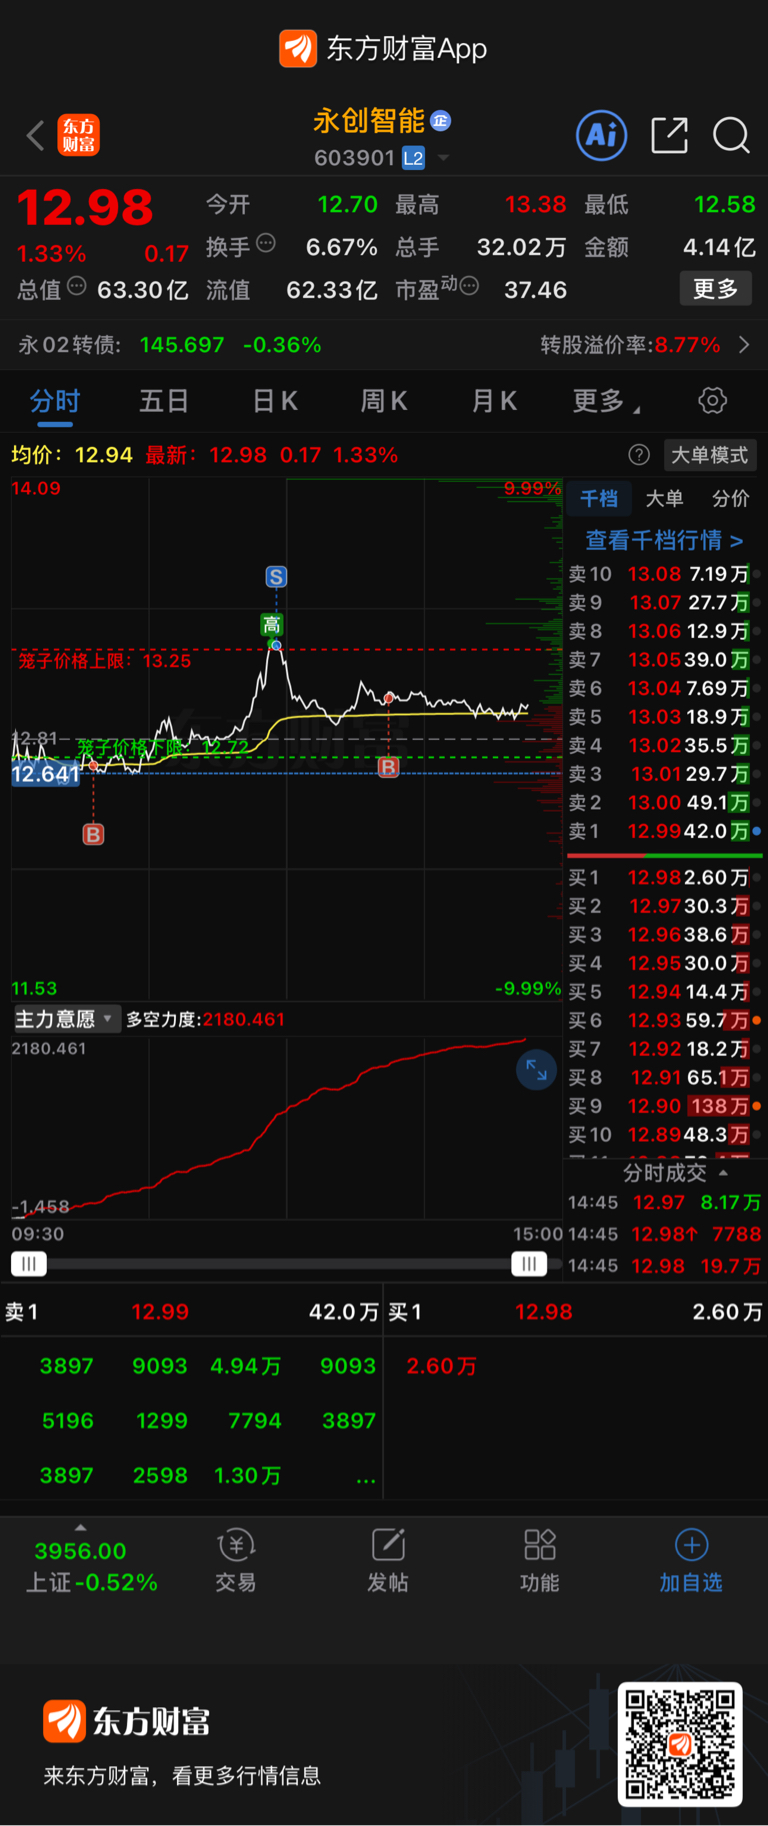This screenshot has width=768, height=1826.
Task: Toggle 大单模式 button
Action: [x=709, y=455]
